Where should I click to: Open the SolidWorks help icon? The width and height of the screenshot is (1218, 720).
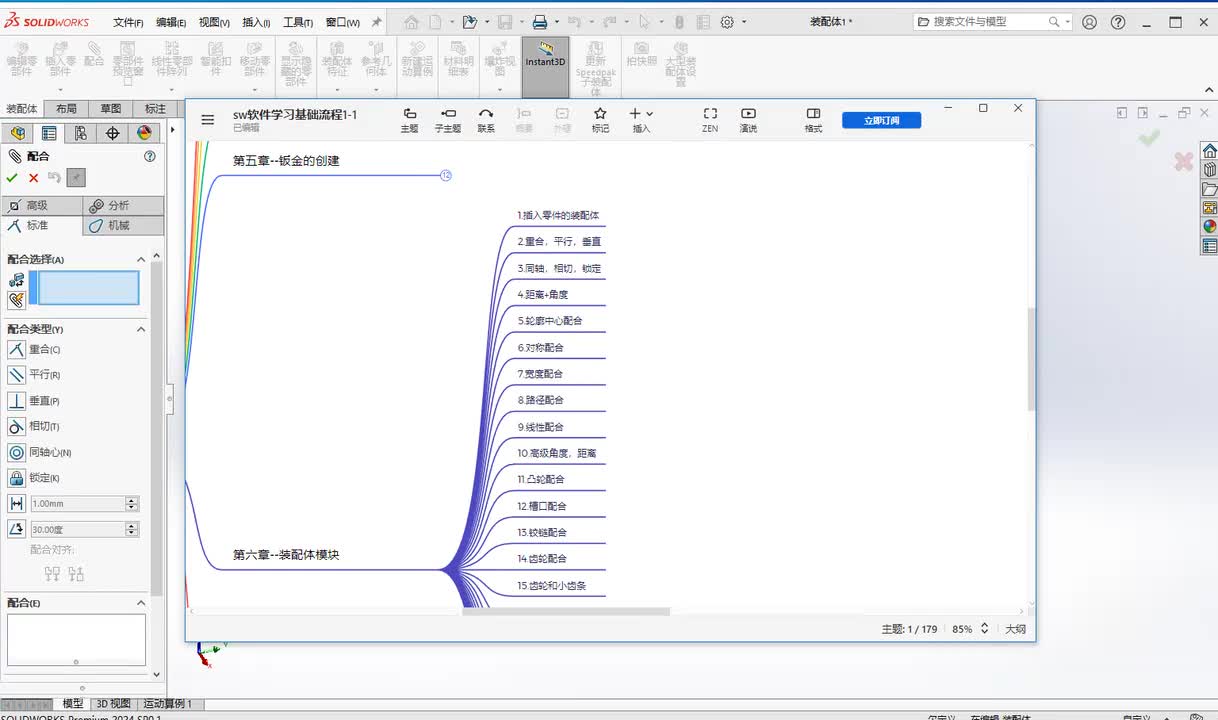[1118, 22]
